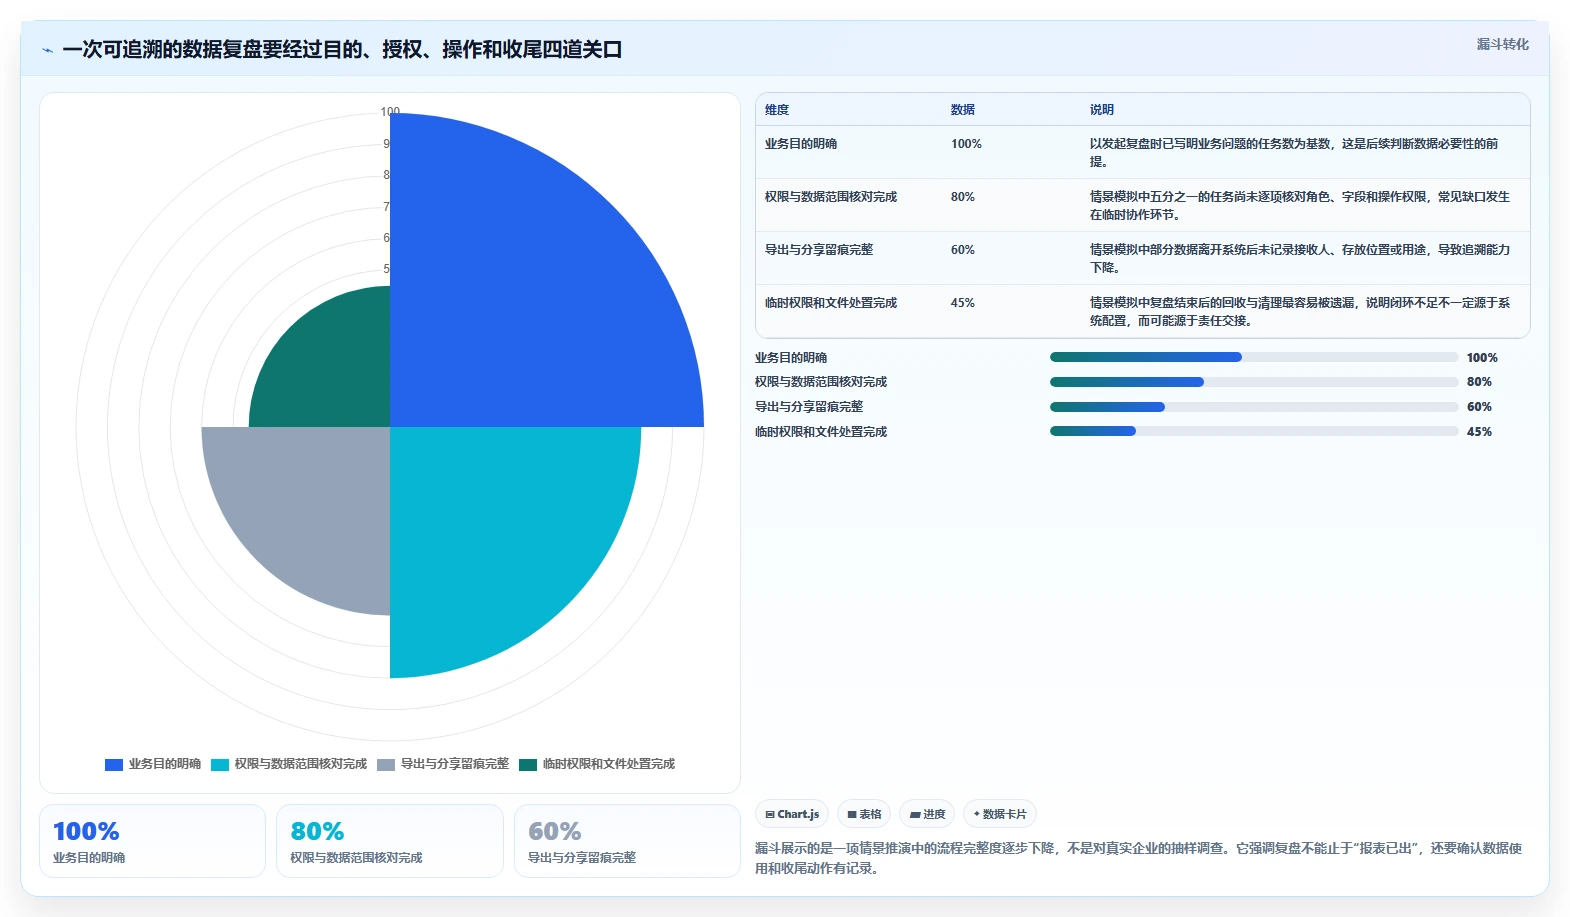Click the 说明 column header
The width and height of the screenshot is (1570, 917).
1102,110
